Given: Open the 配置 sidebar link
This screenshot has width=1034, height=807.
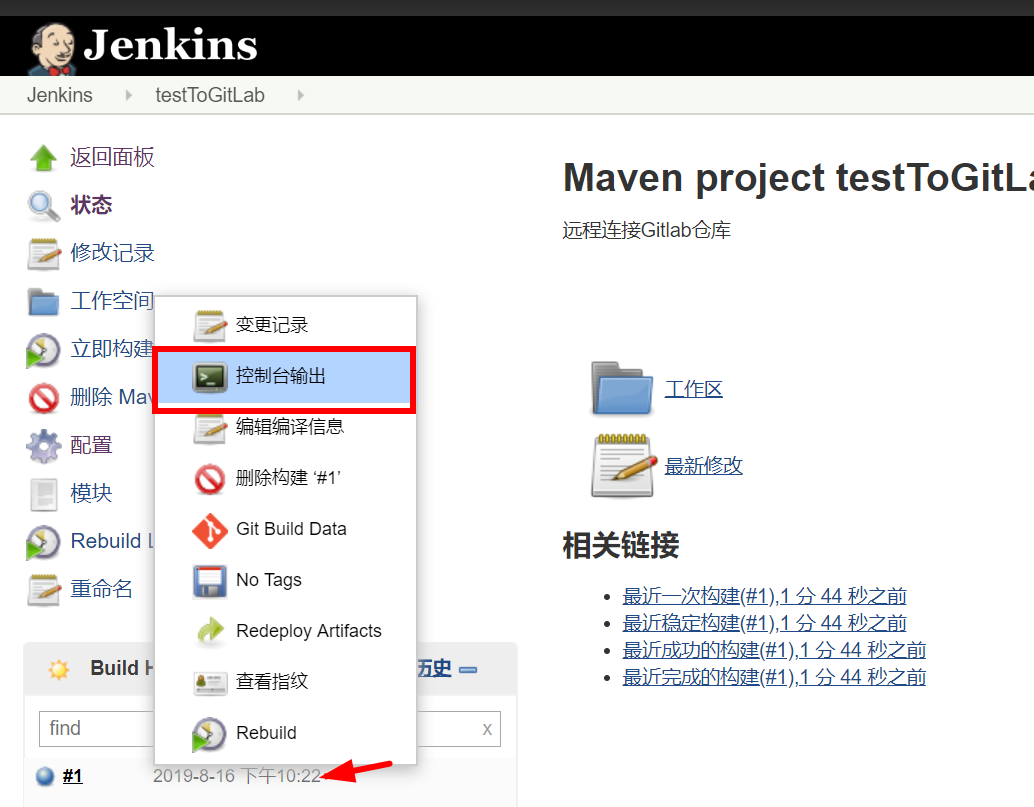Looking at the screenshot, I should pos(91,446).
